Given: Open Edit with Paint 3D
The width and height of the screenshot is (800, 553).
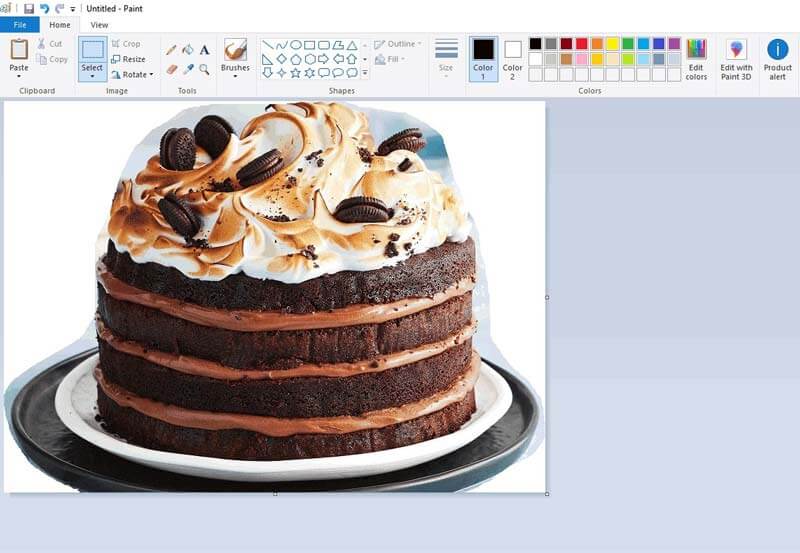Looking at the screenshot, I should [x=736, y=58].
